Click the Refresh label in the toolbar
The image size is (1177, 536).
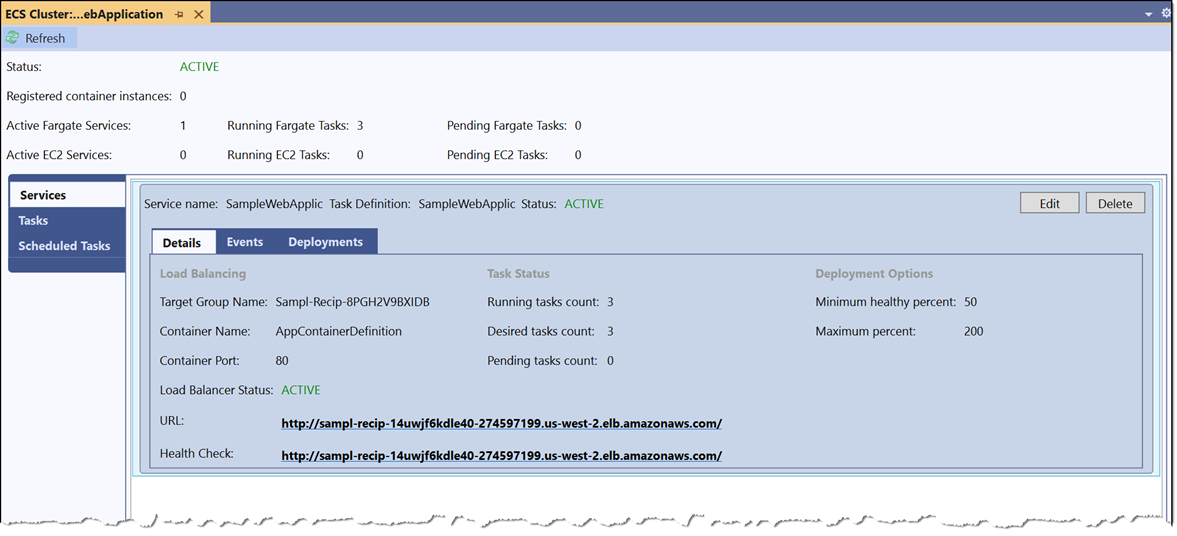45,38
